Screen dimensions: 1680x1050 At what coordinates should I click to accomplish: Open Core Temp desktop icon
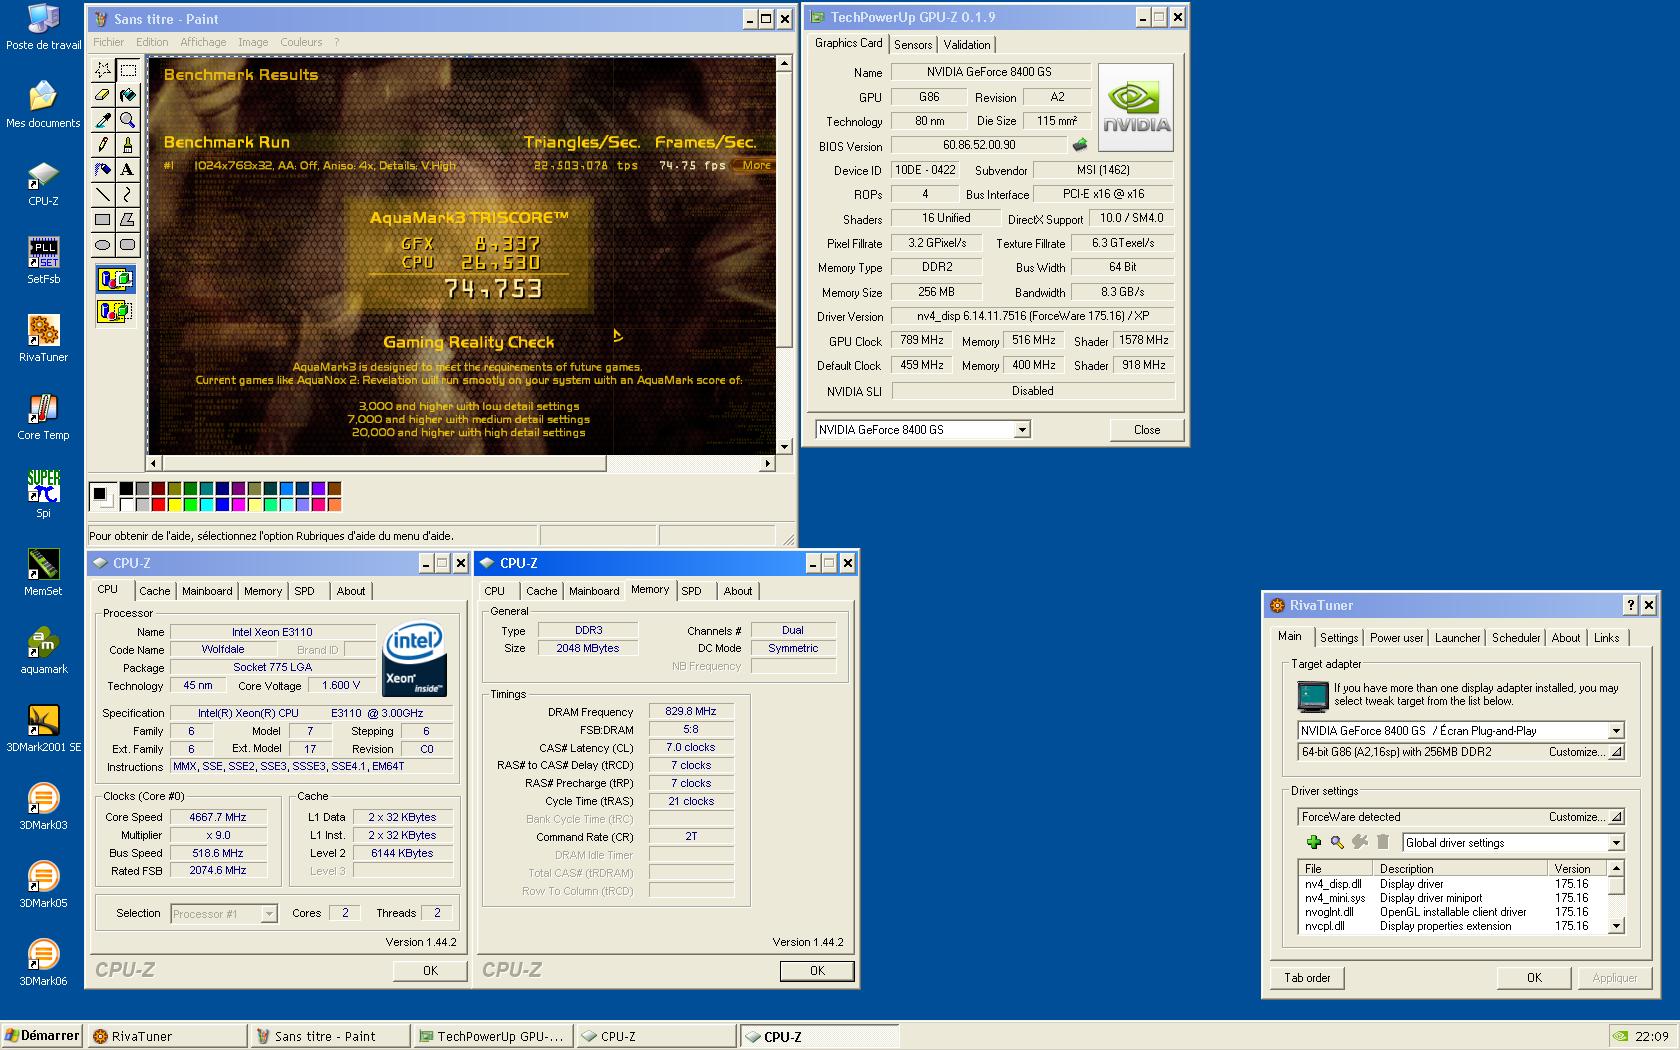click(x=43, y=418)
